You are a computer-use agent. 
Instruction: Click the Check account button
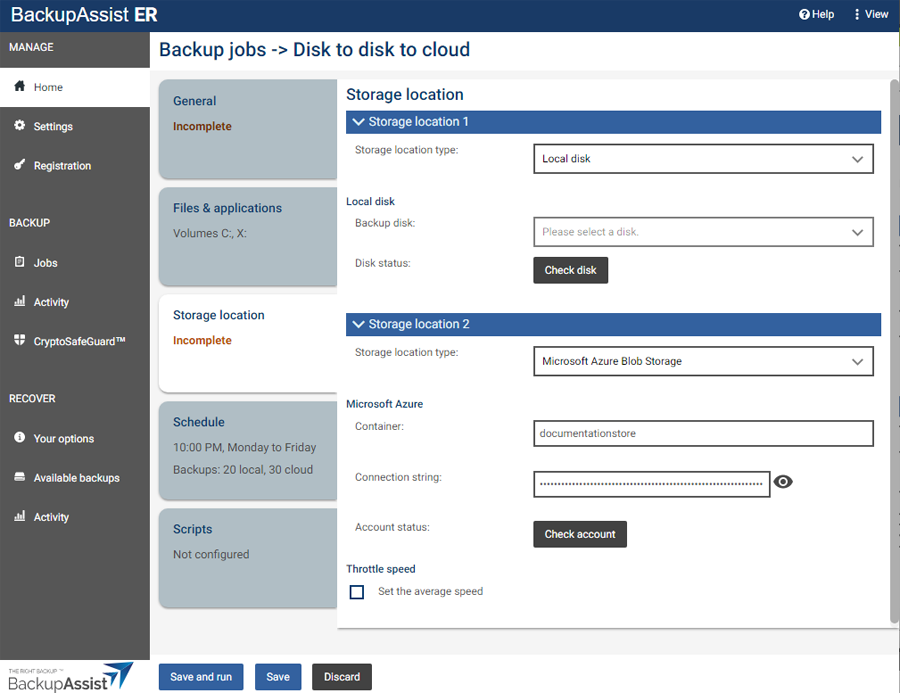[x=580, y=535]
